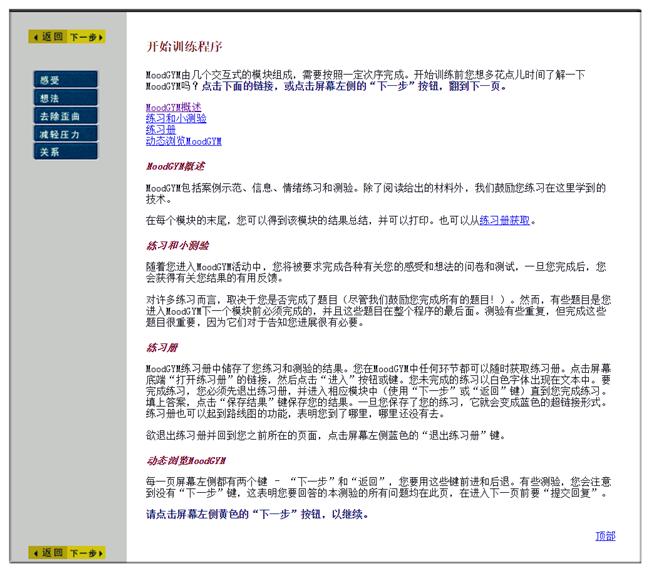The height and width of the screenshot is (572, 650).
Task: Select the 减轻压力 sidebar module
Action: [65, 133]
